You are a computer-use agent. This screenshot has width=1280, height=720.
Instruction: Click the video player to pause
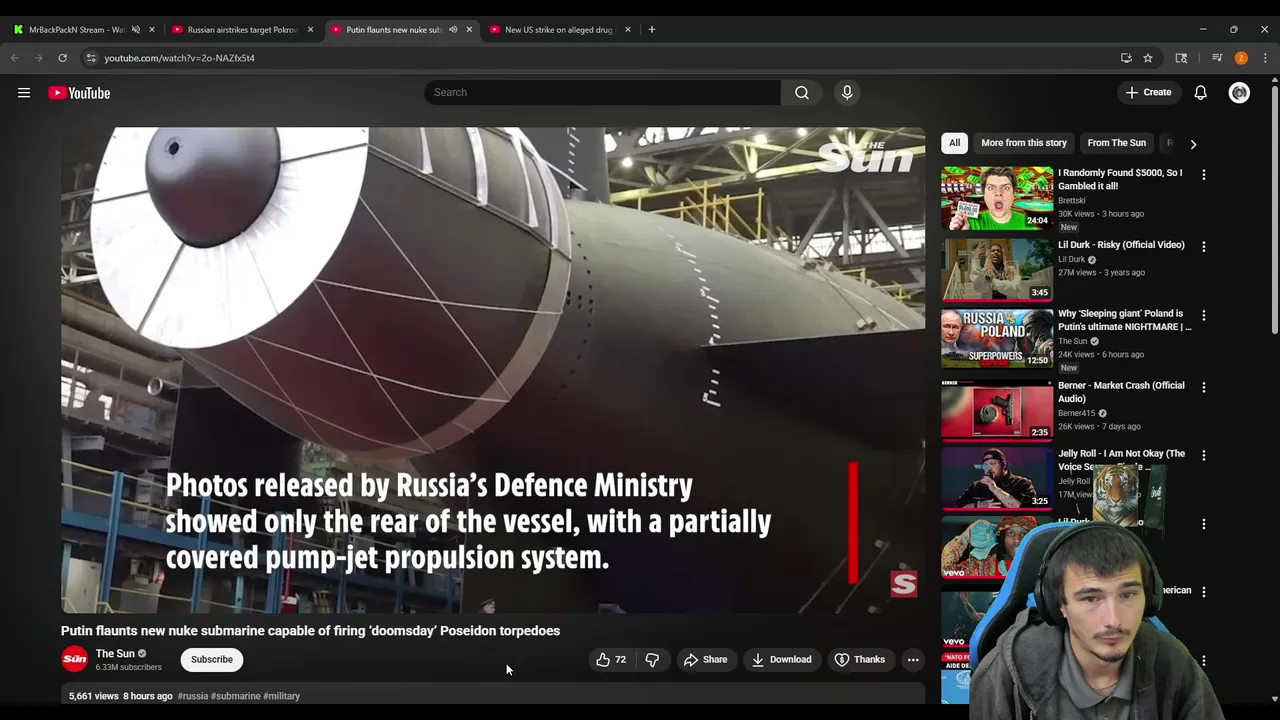point(493,370)
